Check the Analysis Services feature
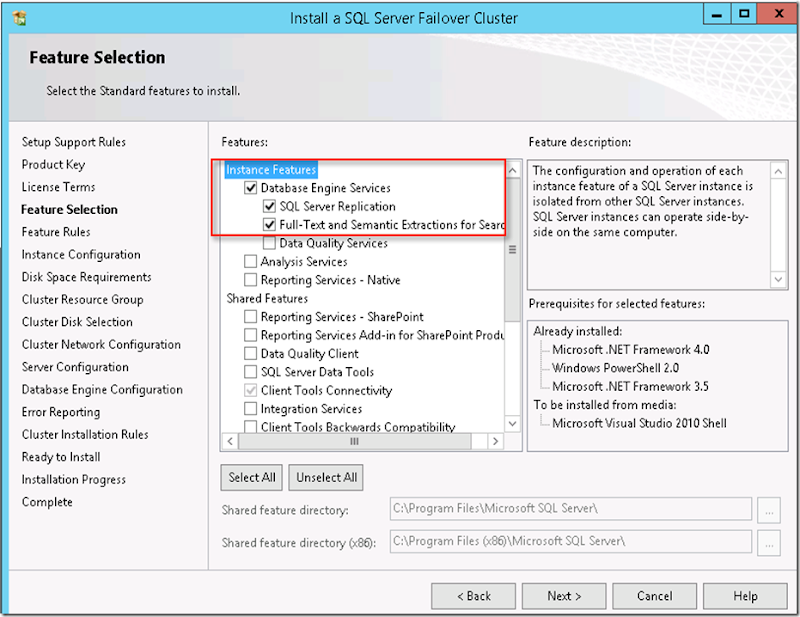 pyautogui.click(x=251, y=261)
